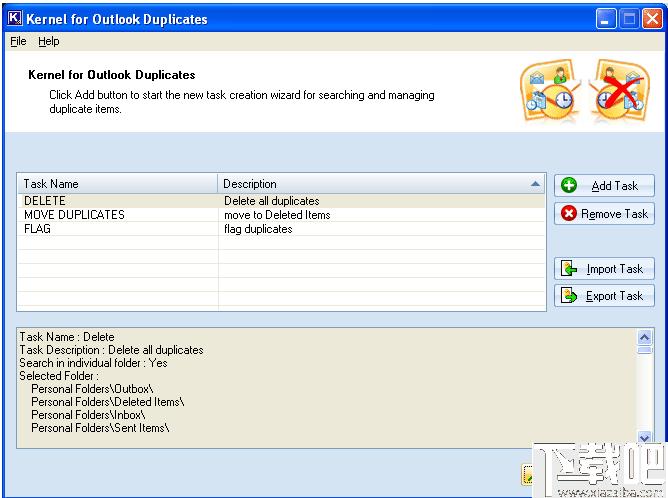Click 'Personal Folders\Outbox\' line in details
This screenshot has width=668, height=498.
tap(92, 389)
